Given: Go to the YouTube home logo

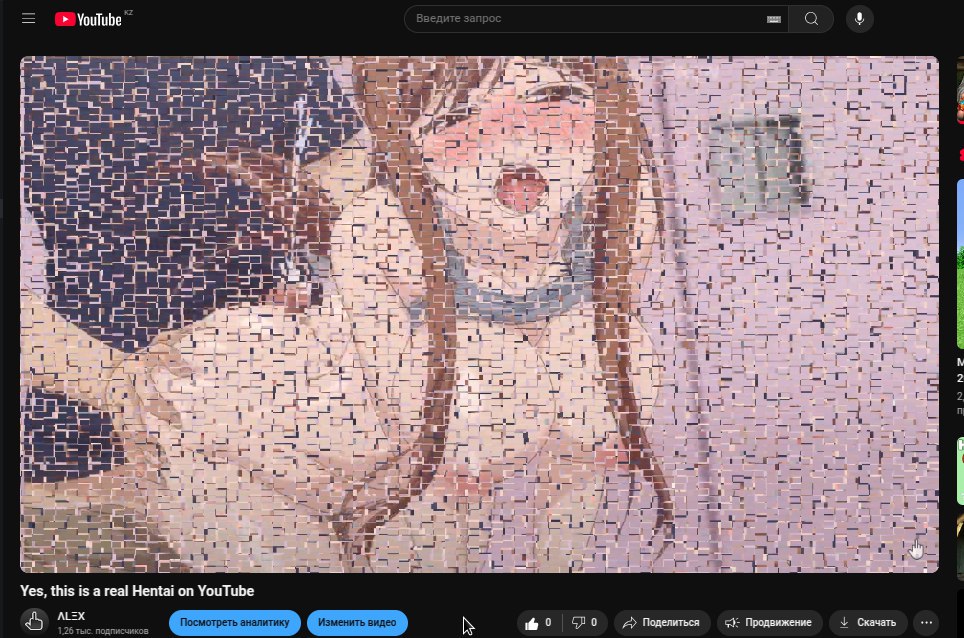Looking at the screenshot, I should tap(89, 20).
